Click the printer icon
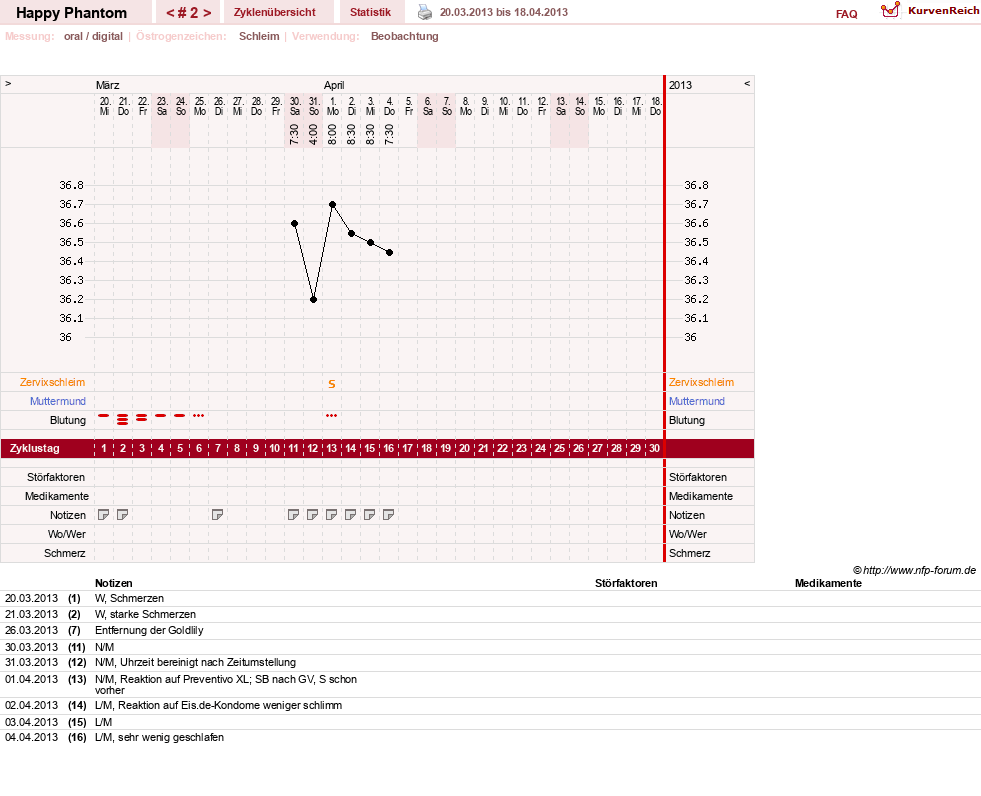Viewport: 981px width, 796px height. (425, 12)
